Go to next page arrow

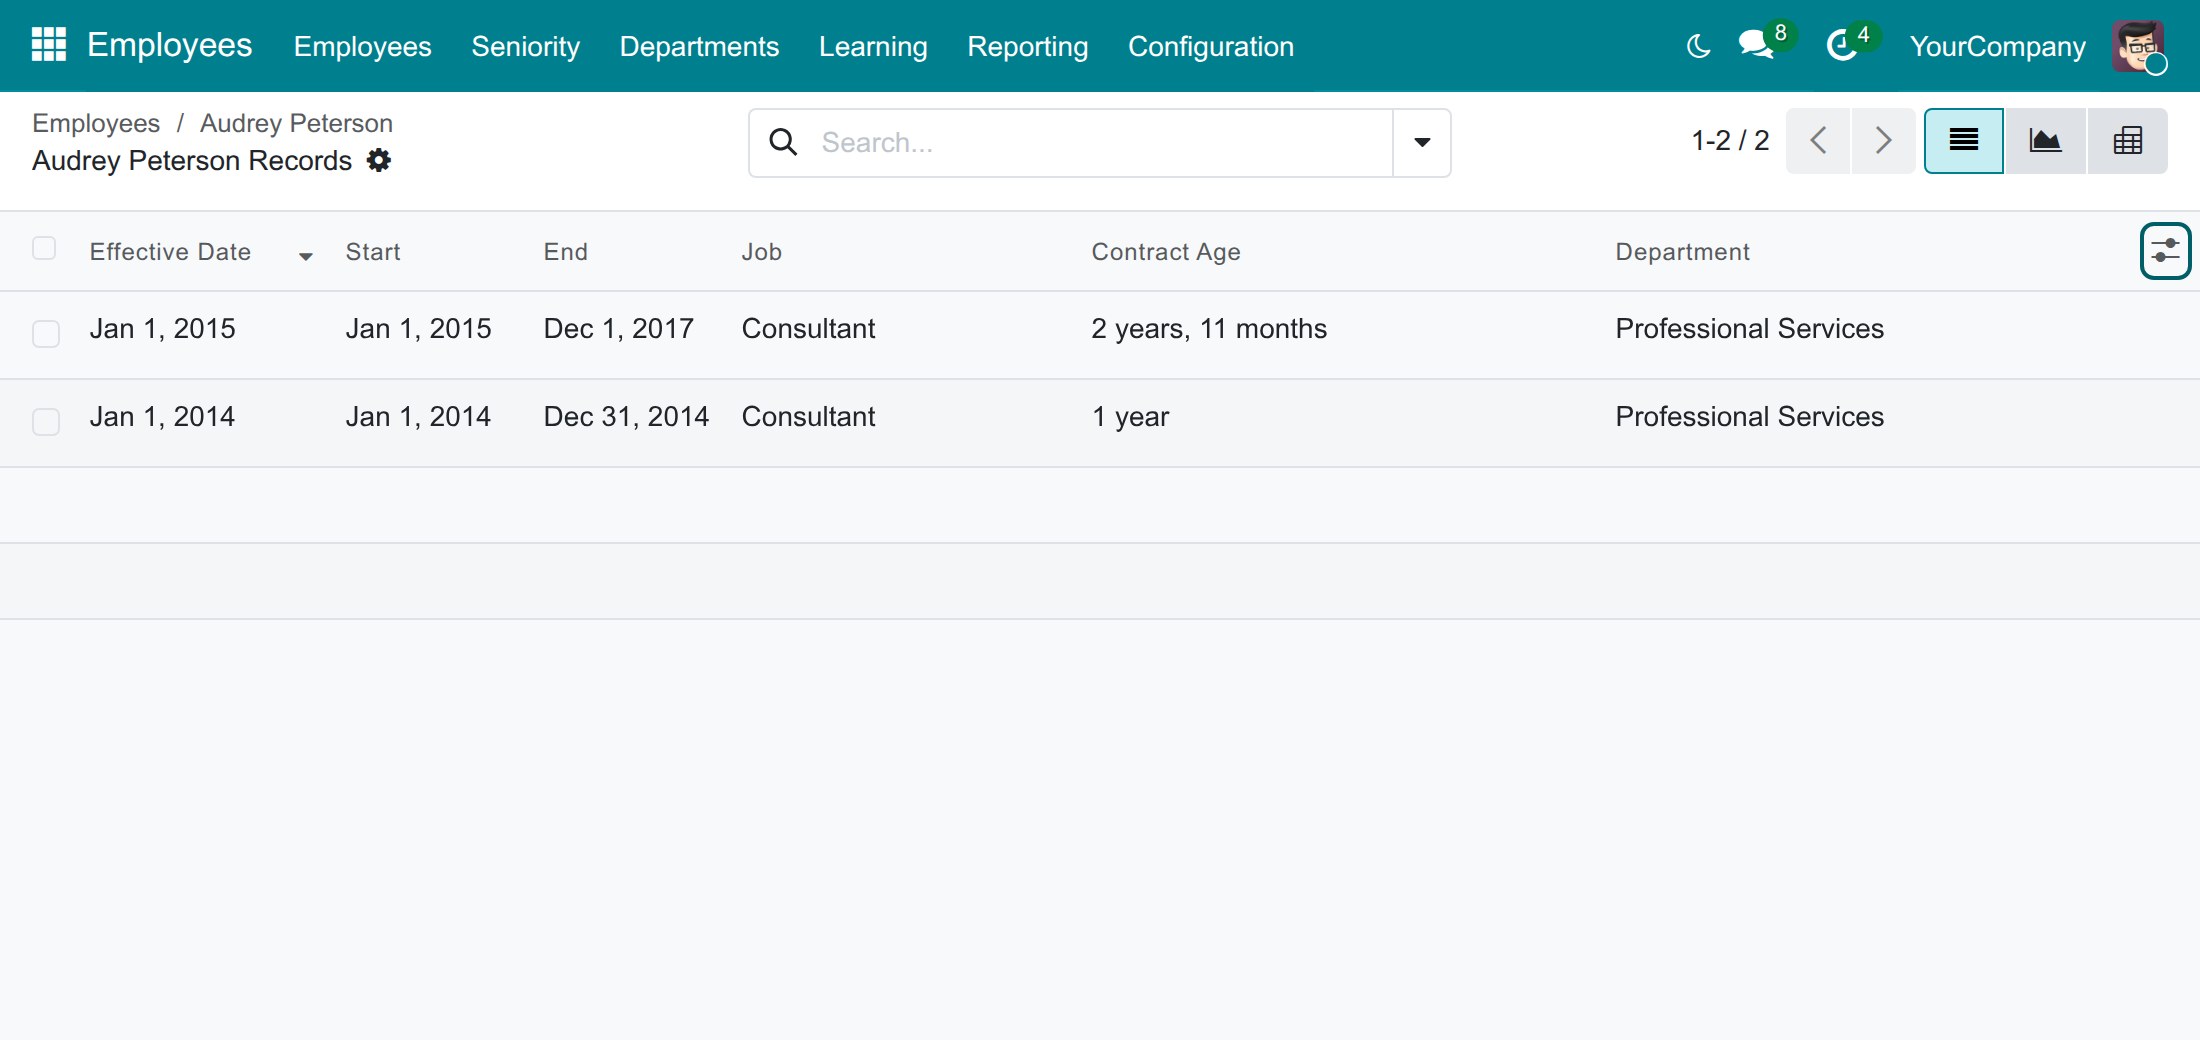coord(1884,141)
